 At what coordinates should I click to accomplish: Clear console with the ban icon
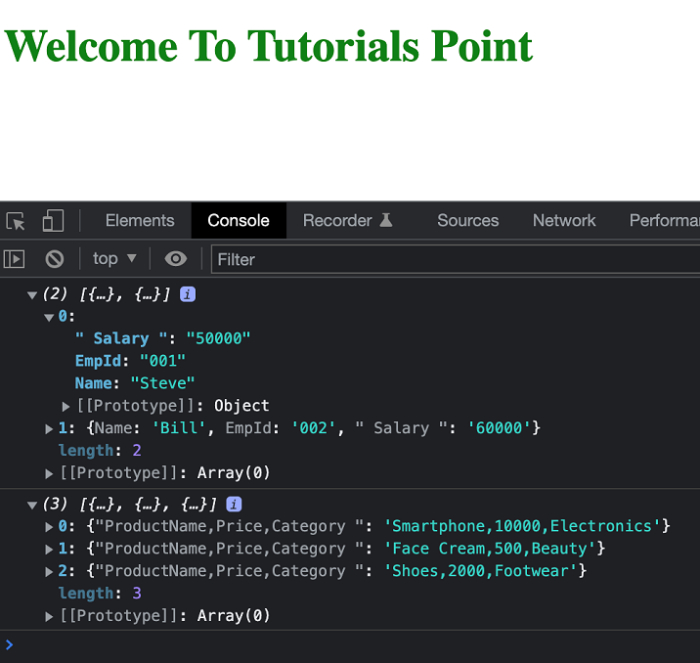click(55, 259)
